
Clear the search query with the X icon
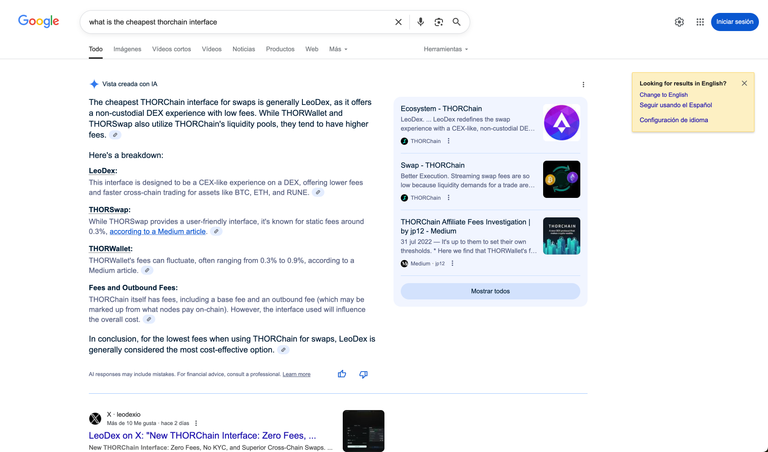(x=398, y=22)
